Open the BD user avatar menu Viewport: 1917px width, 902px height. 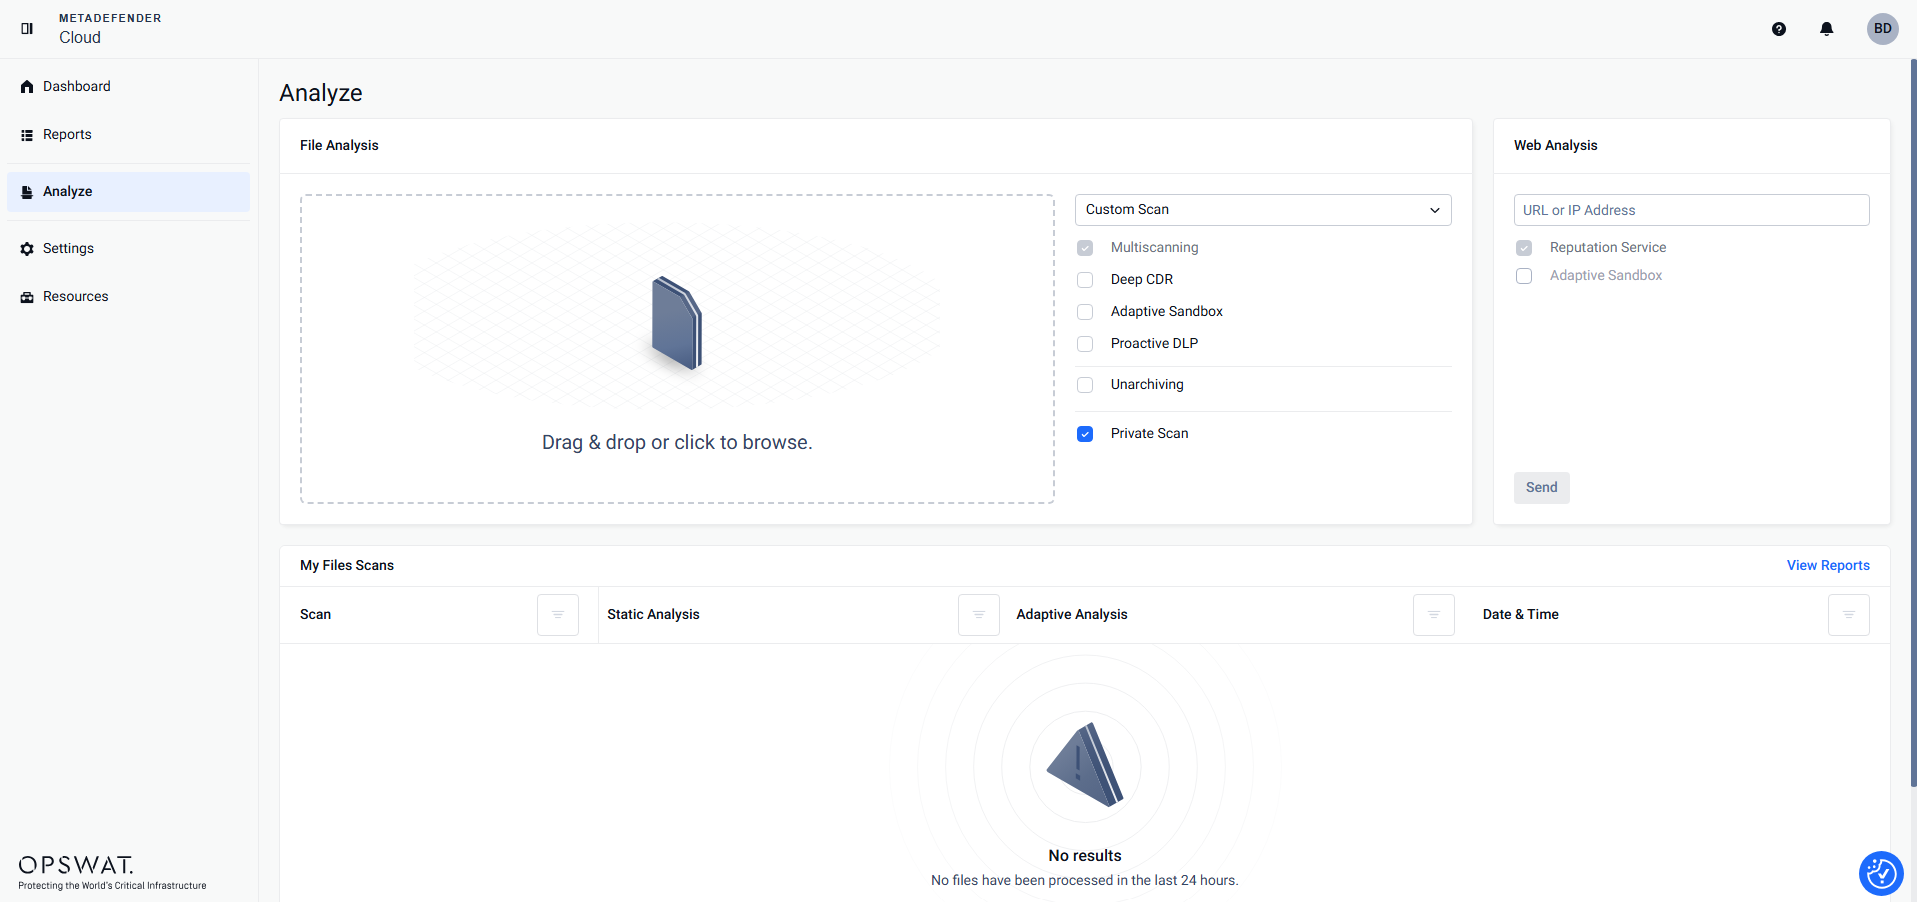[1883, 29]
